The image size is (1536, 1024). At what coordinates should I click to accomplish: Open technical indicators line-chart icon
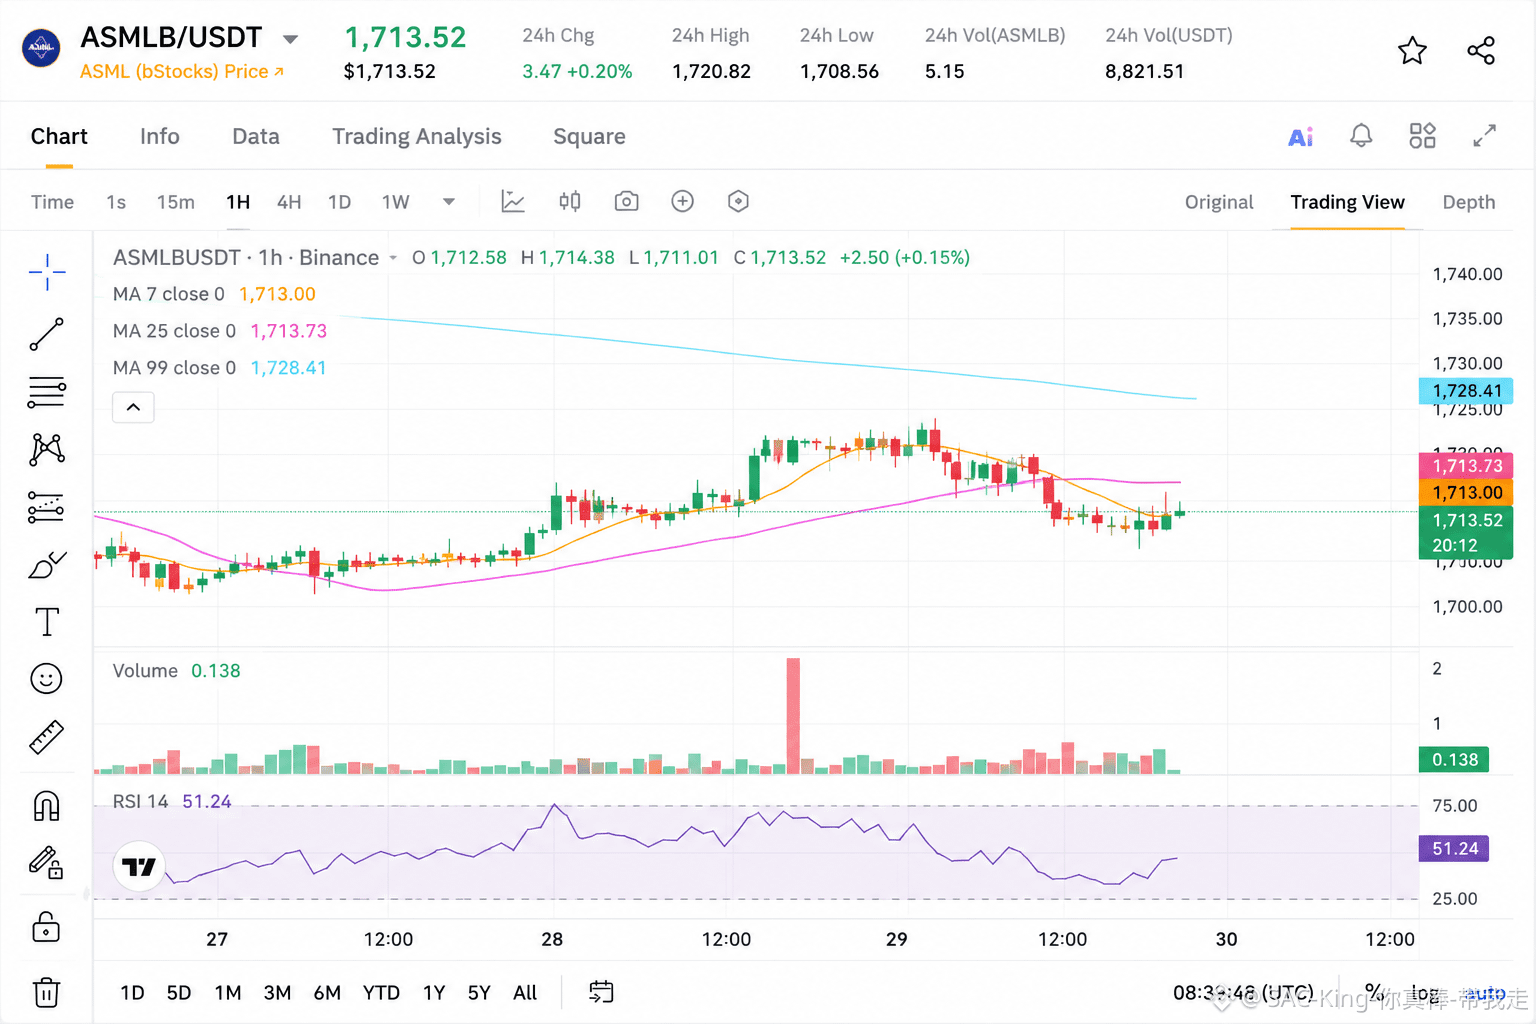[x=513, y=202]
